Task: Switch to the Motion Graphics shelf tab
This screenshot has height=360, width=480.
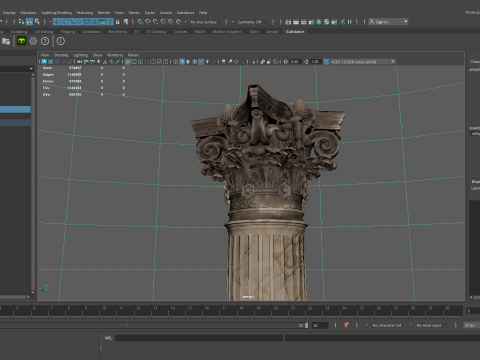Action: pos(227,32)
